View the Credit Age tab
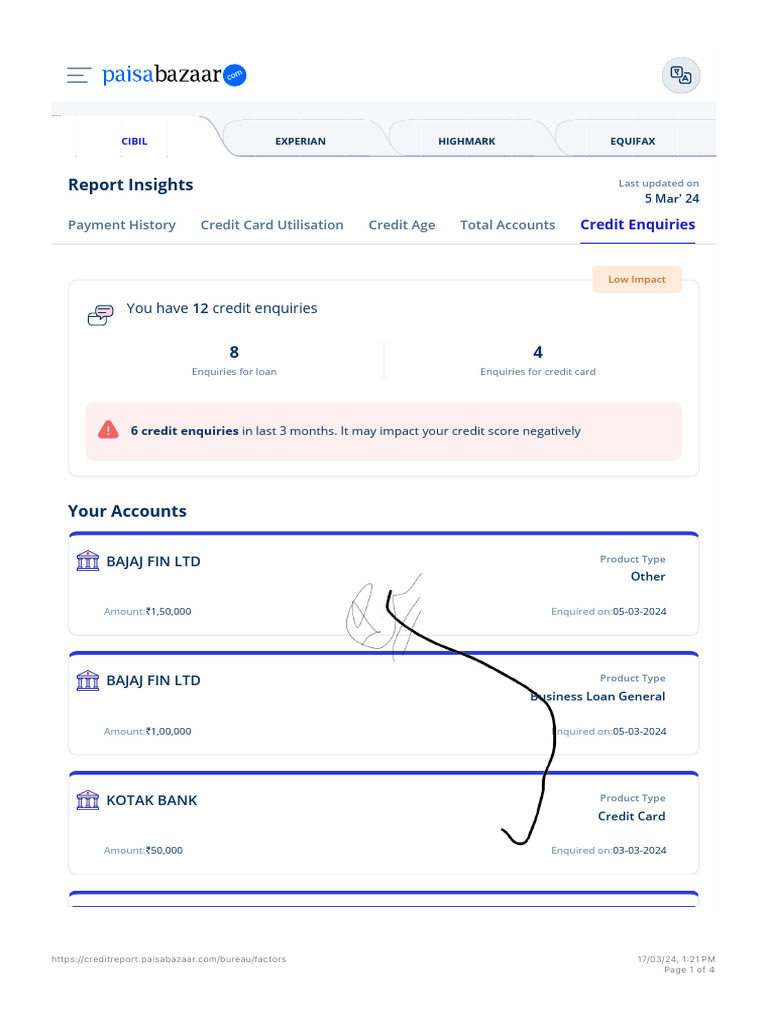The image size is (768, 1024). [402, 225]
